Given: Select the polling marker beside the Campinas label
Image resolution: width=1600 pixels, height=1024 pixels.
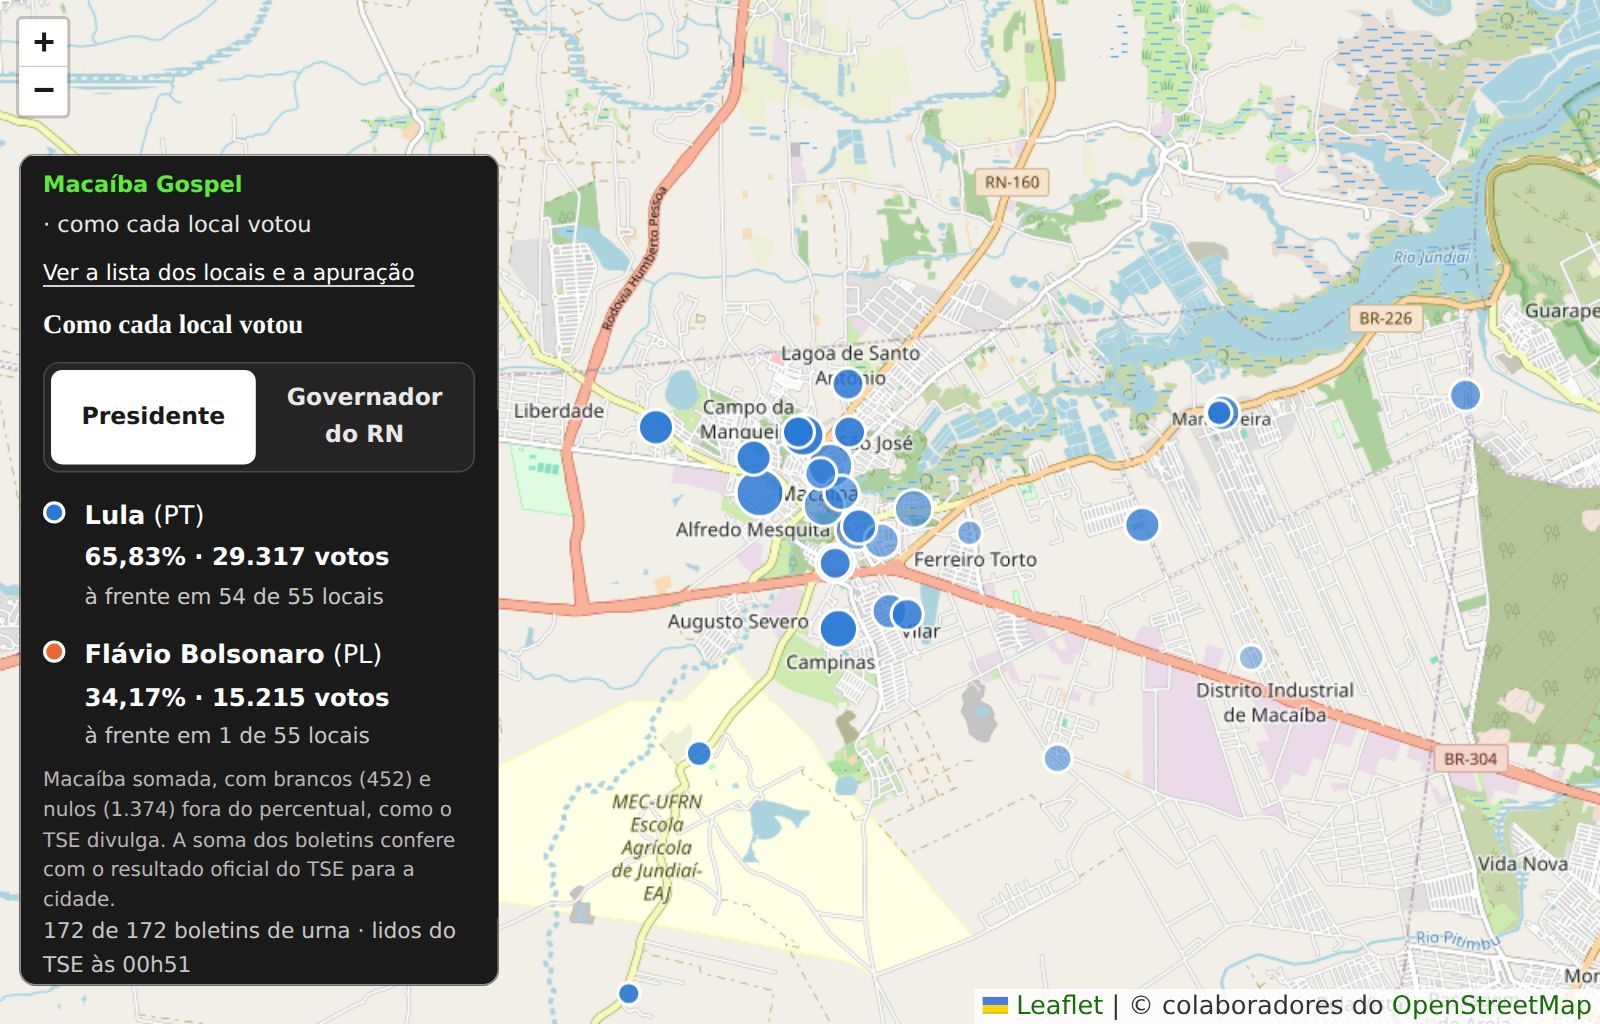Looking at the screenshot, I should (x=838, y=628).
